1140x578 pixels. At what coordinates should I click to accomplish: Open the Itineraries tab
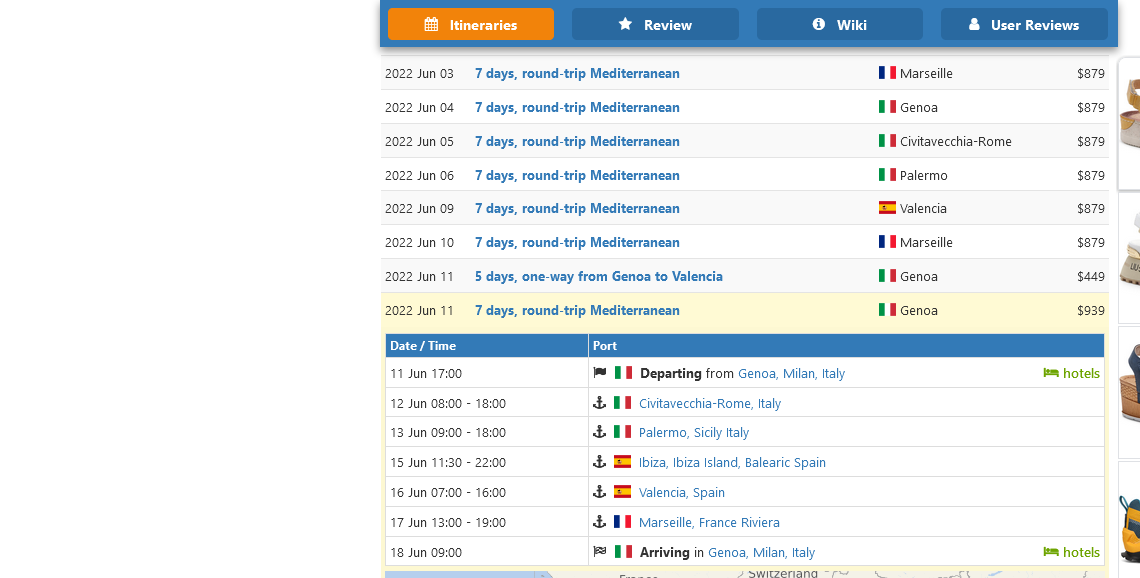click(x=471, y=25)
